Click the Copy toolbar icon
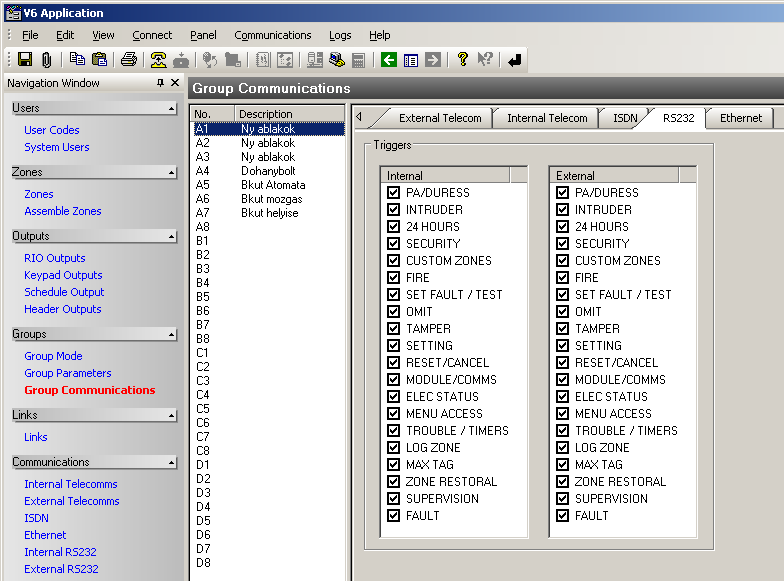Screen dimensions: 784x581 [77, 60]
